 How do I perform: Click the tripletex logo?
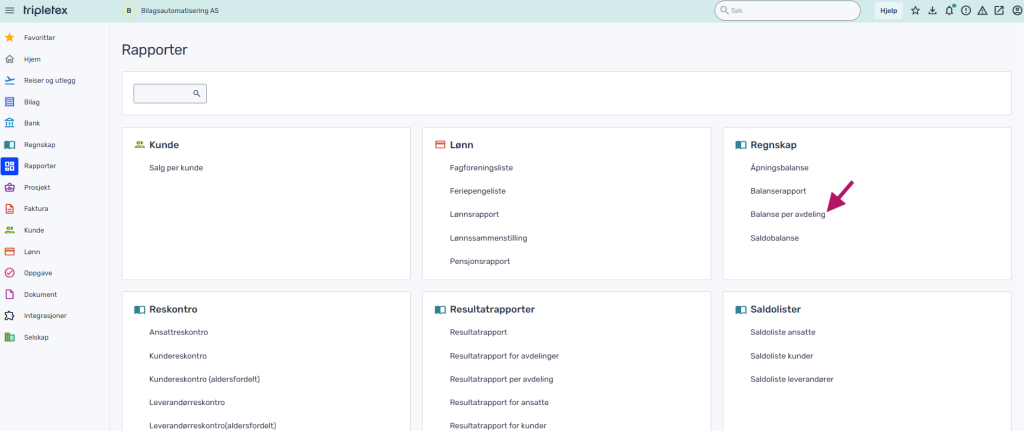pos(45,10)
